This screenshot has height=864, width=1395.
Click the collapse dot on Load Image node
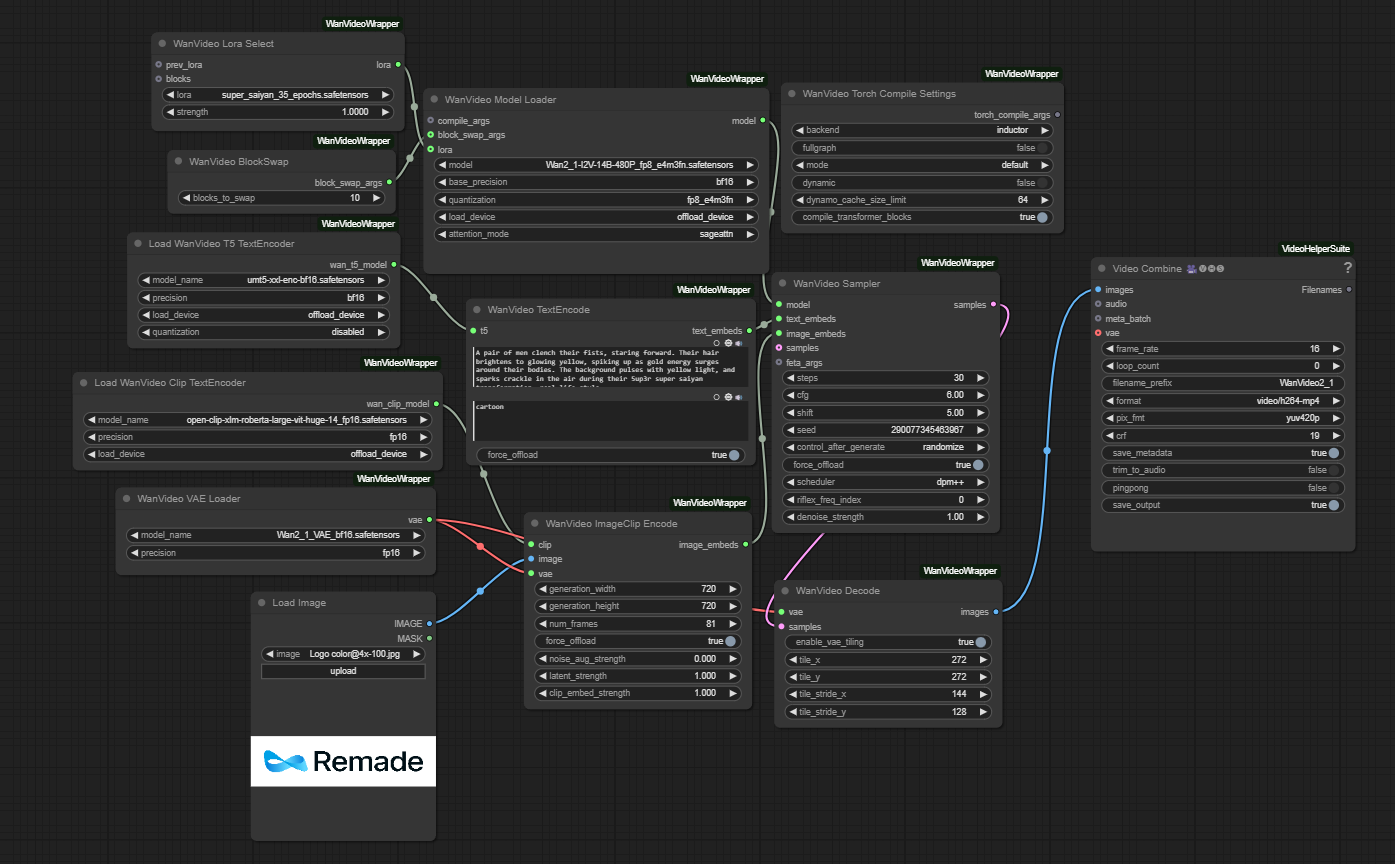262,602
